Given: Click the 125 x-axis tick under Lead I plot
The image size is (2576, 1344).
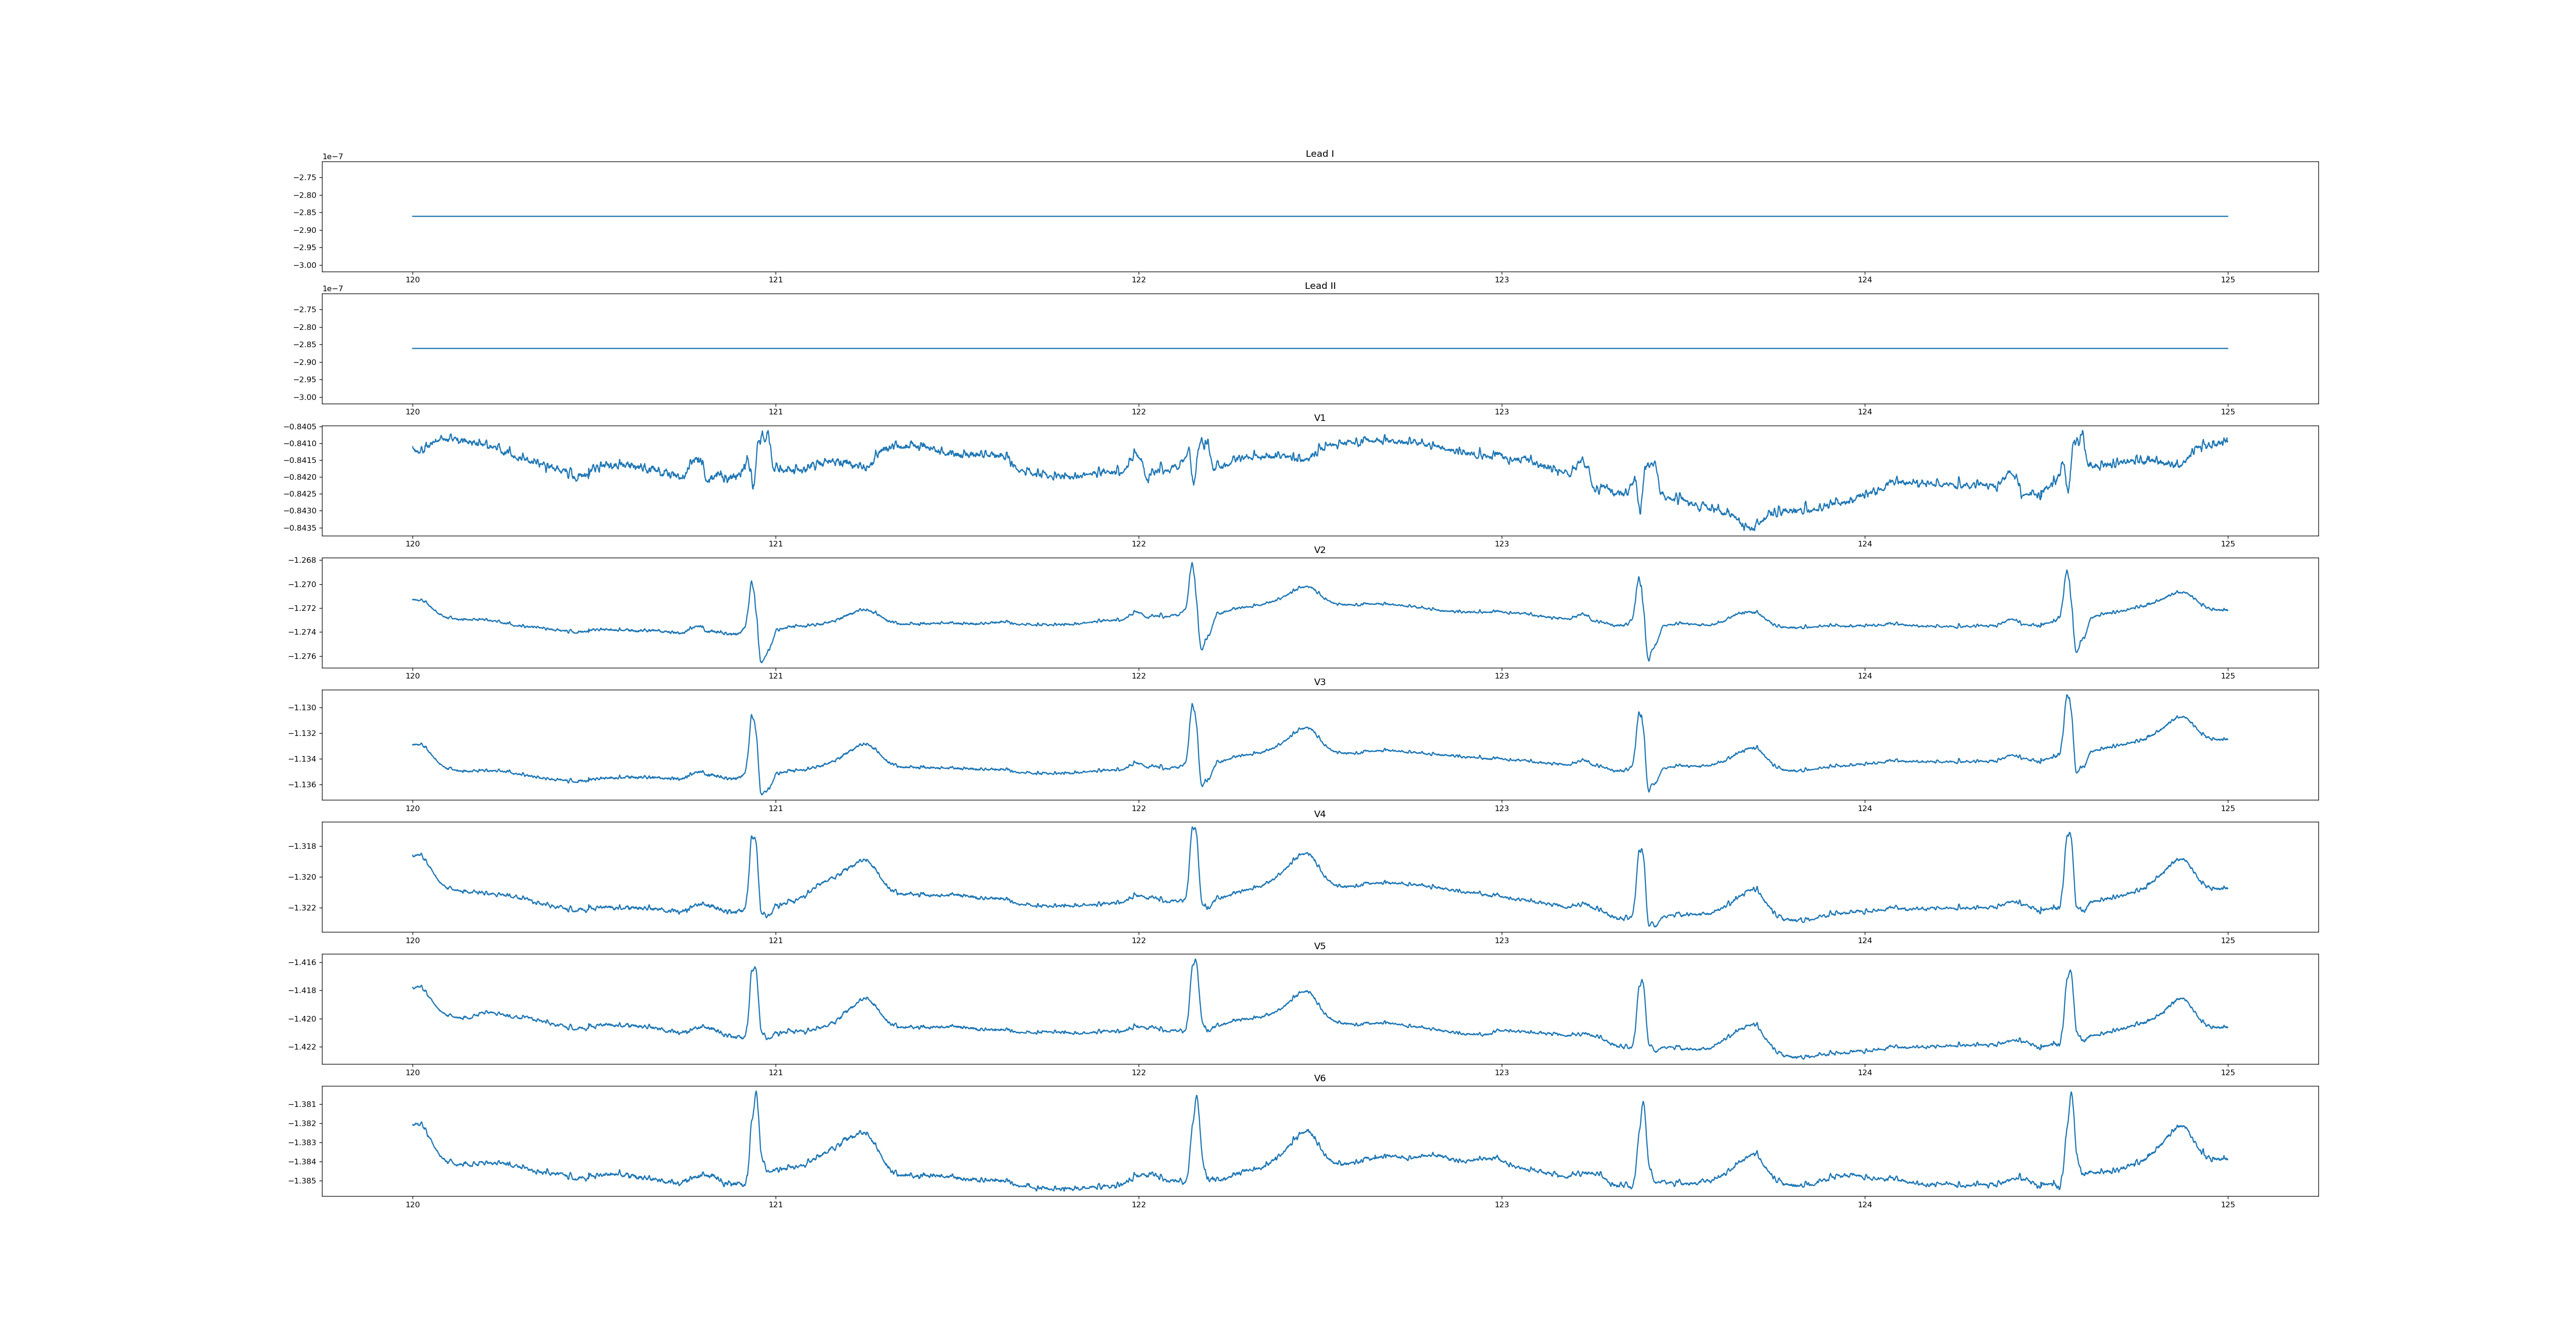Looking at the screenshot, I should coord(2227,280).
